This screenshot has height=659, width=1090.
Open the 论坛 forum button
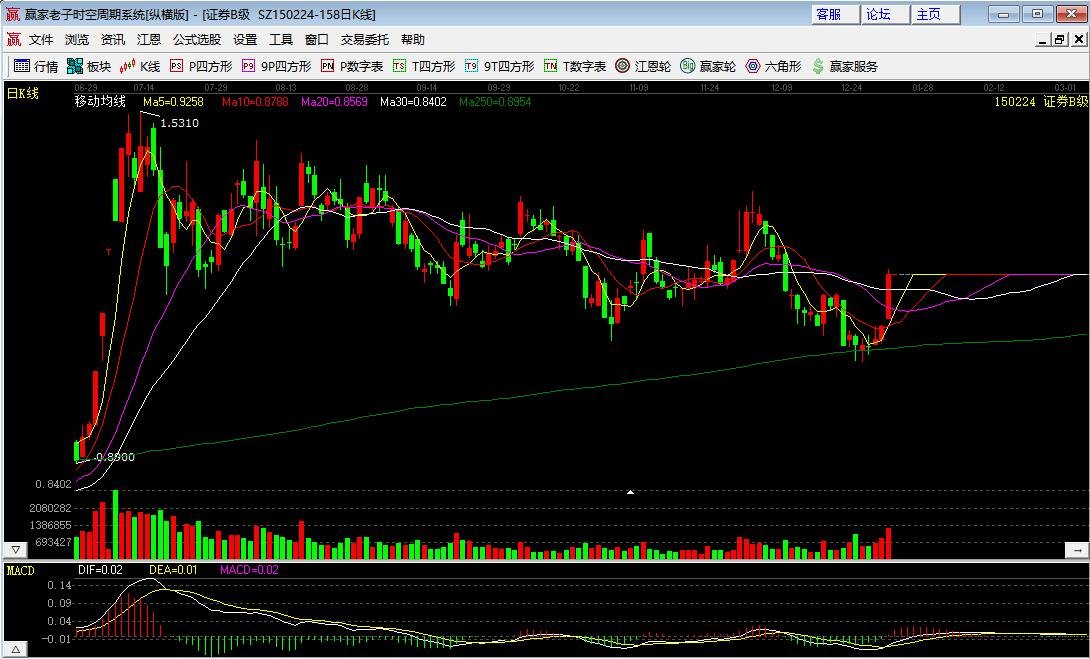pyautogui.click(x=885, y=14)
